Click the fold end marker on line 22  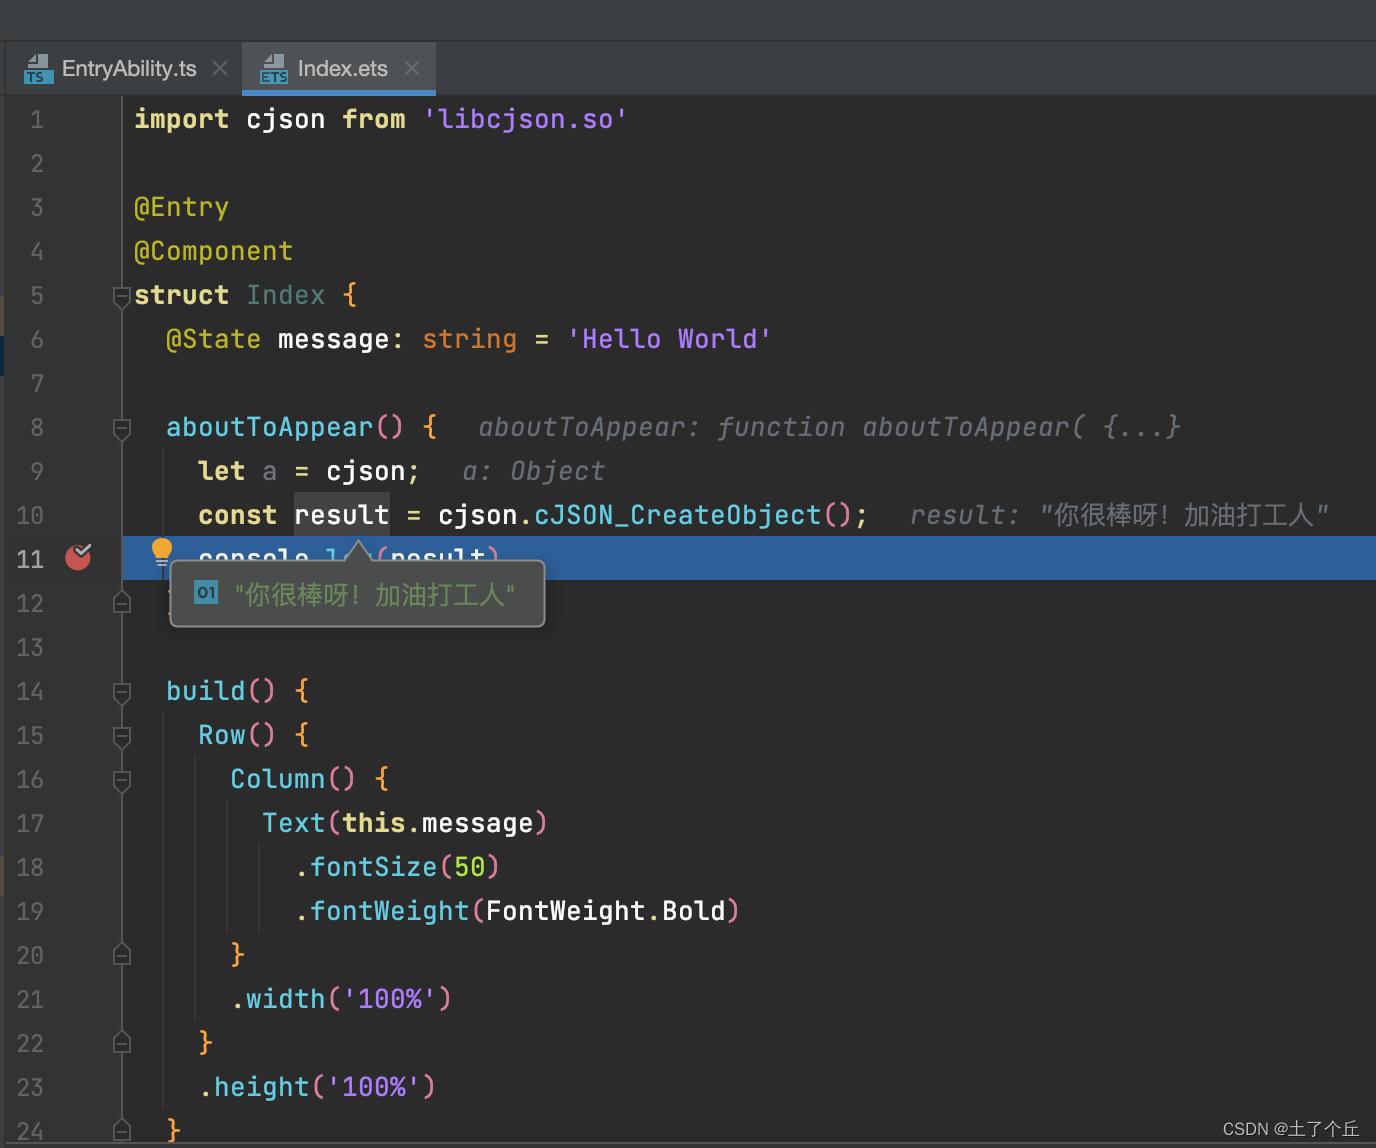[x=122, y=1042]
